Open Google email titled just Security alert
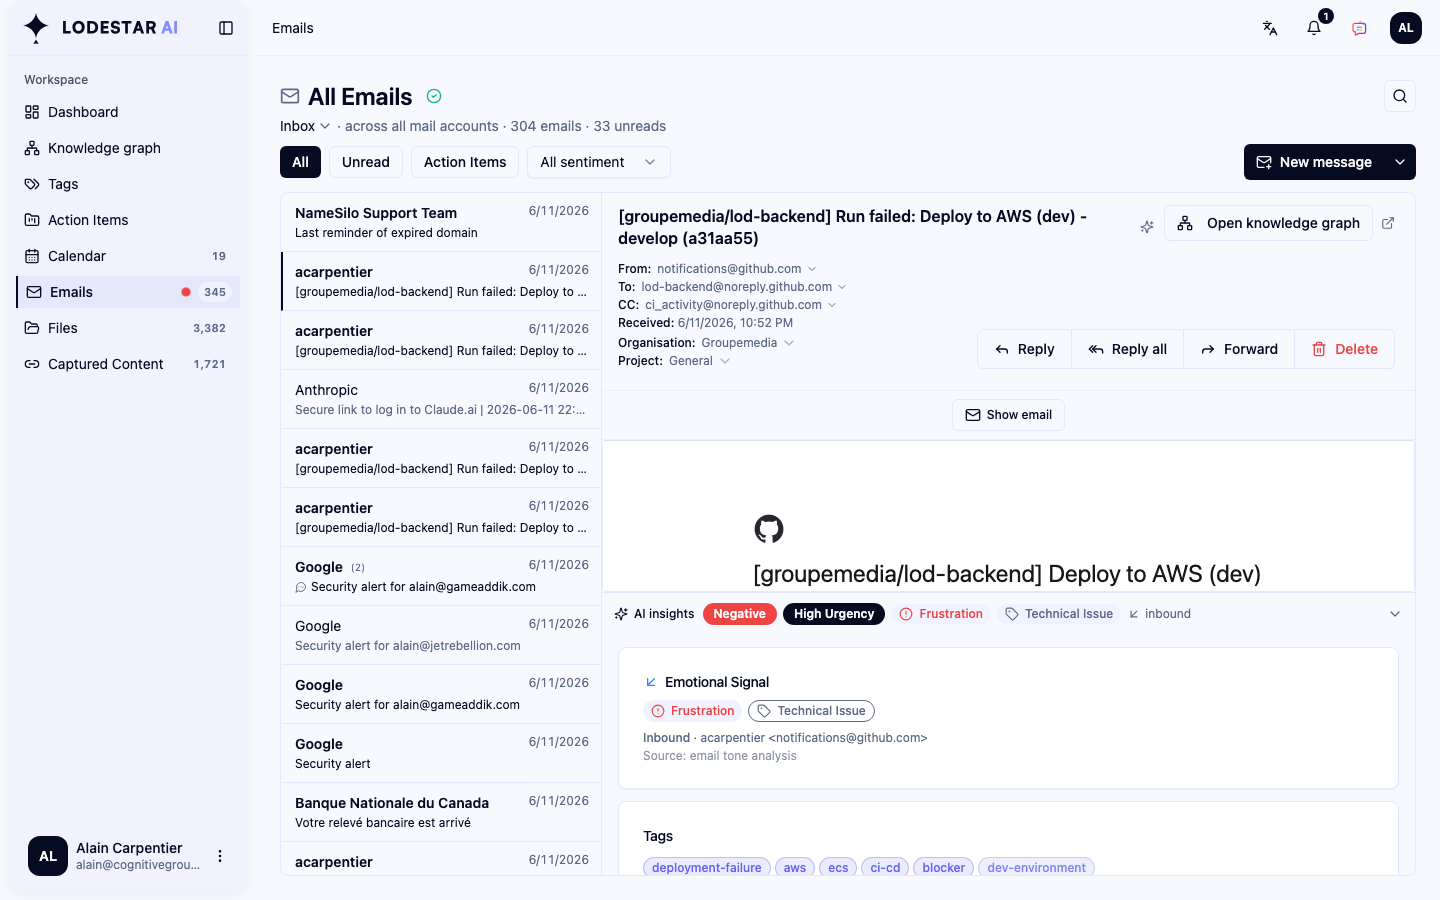 pyautogui.click(x=441, y=753)
